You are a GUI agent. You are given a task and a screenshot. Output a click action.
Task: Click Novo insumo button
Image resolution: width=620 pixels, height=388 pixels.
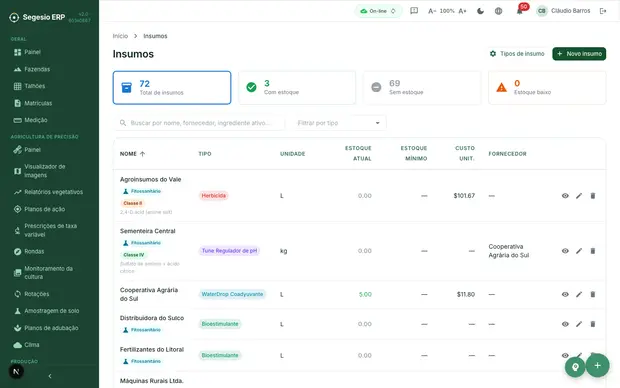click(x=579, y=54)
